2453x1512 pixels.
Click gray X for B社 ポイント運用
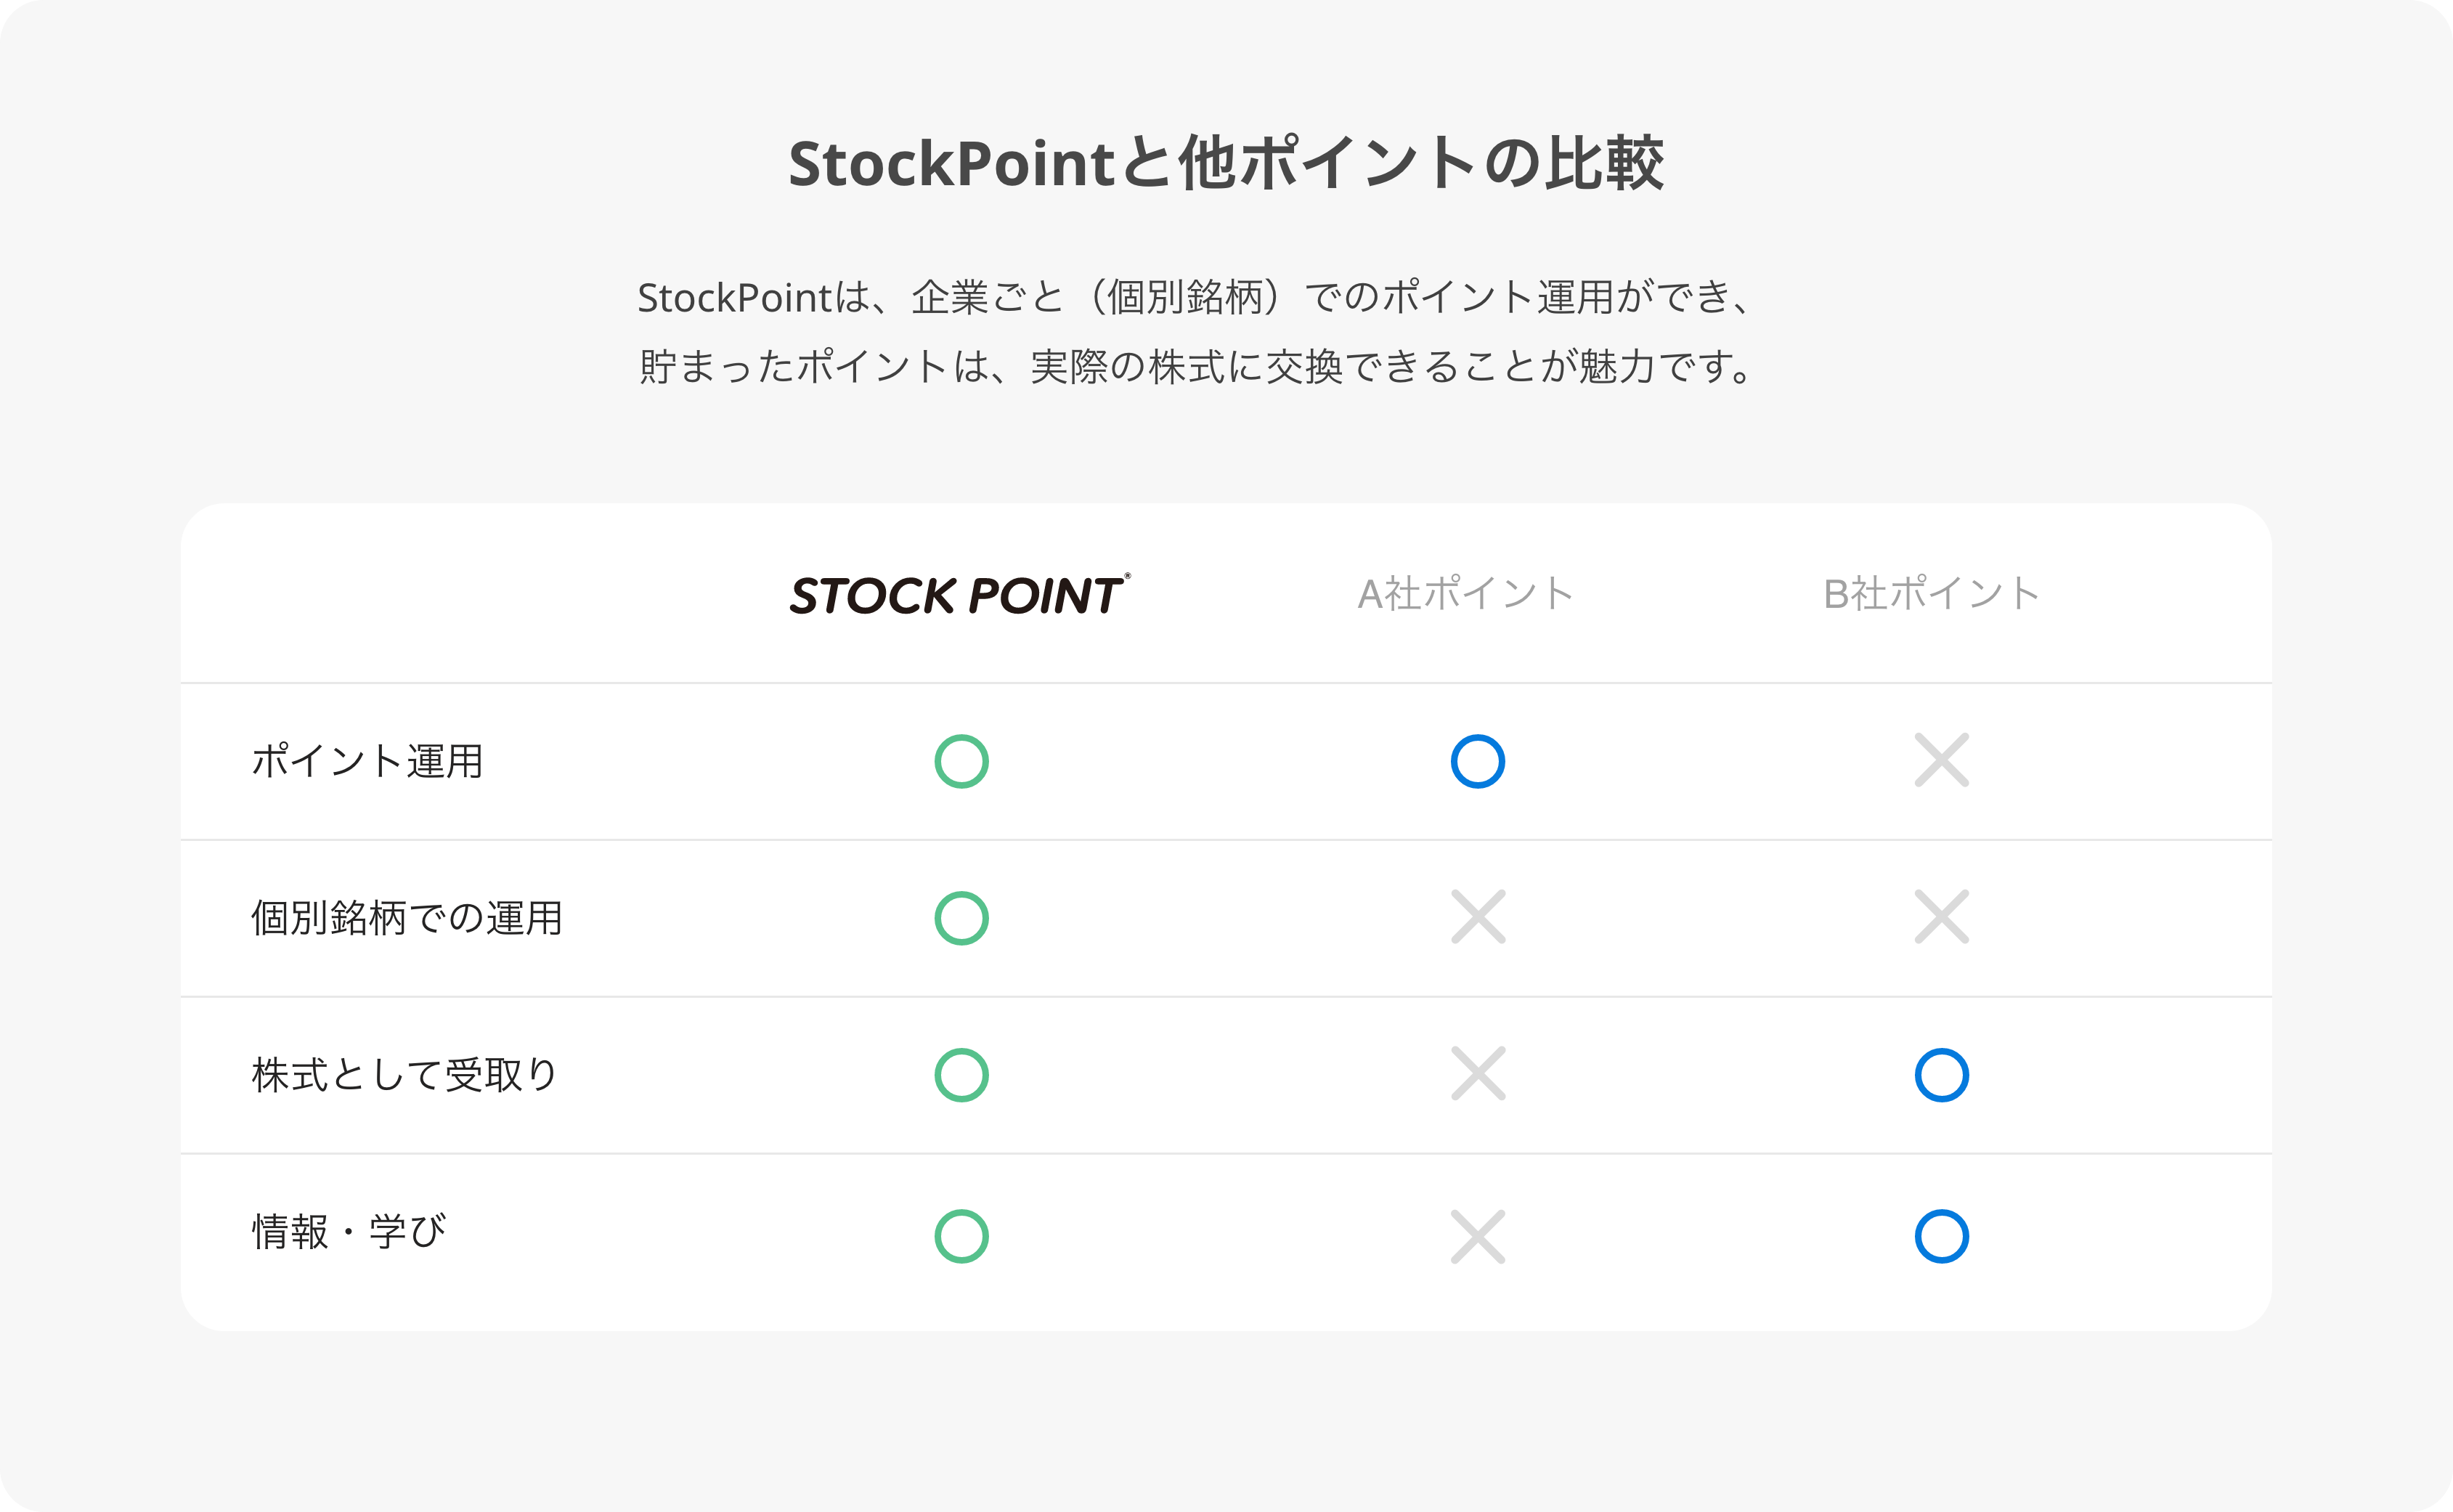pyautogui.click(x=1941, y=760)
